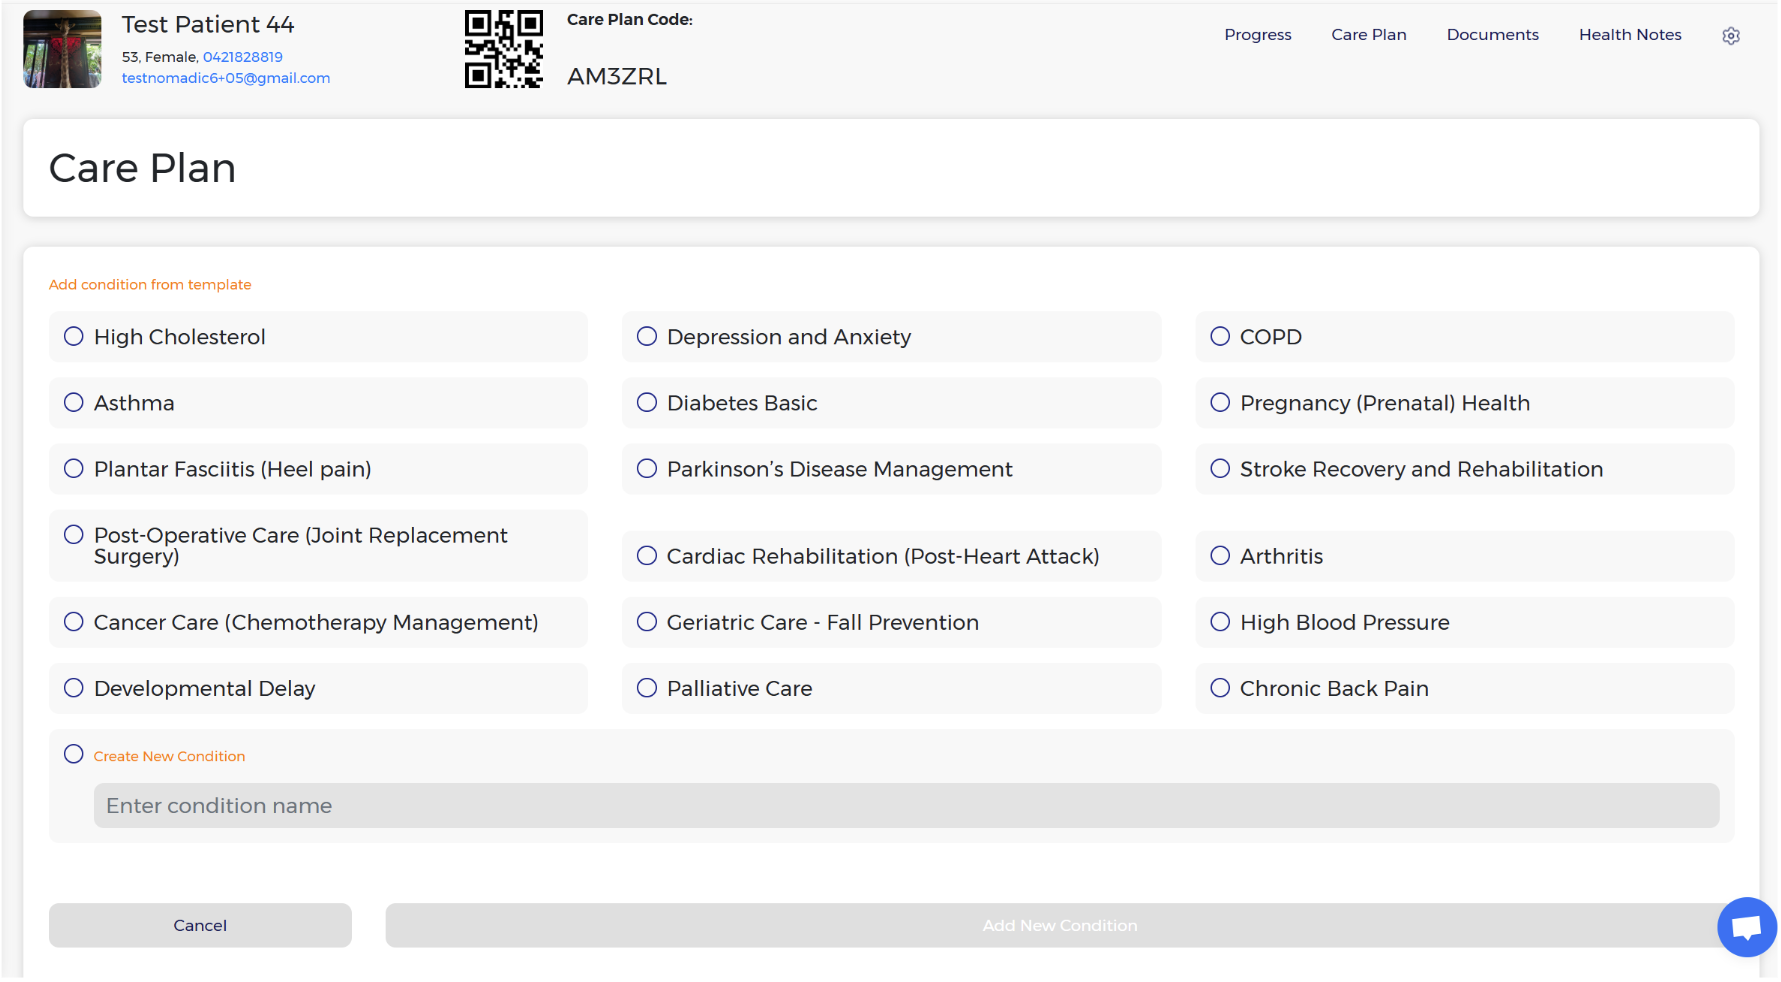Go to Health Notes tab
Viewport: 1781px width, 982px height.
(x=1630, y=35)
